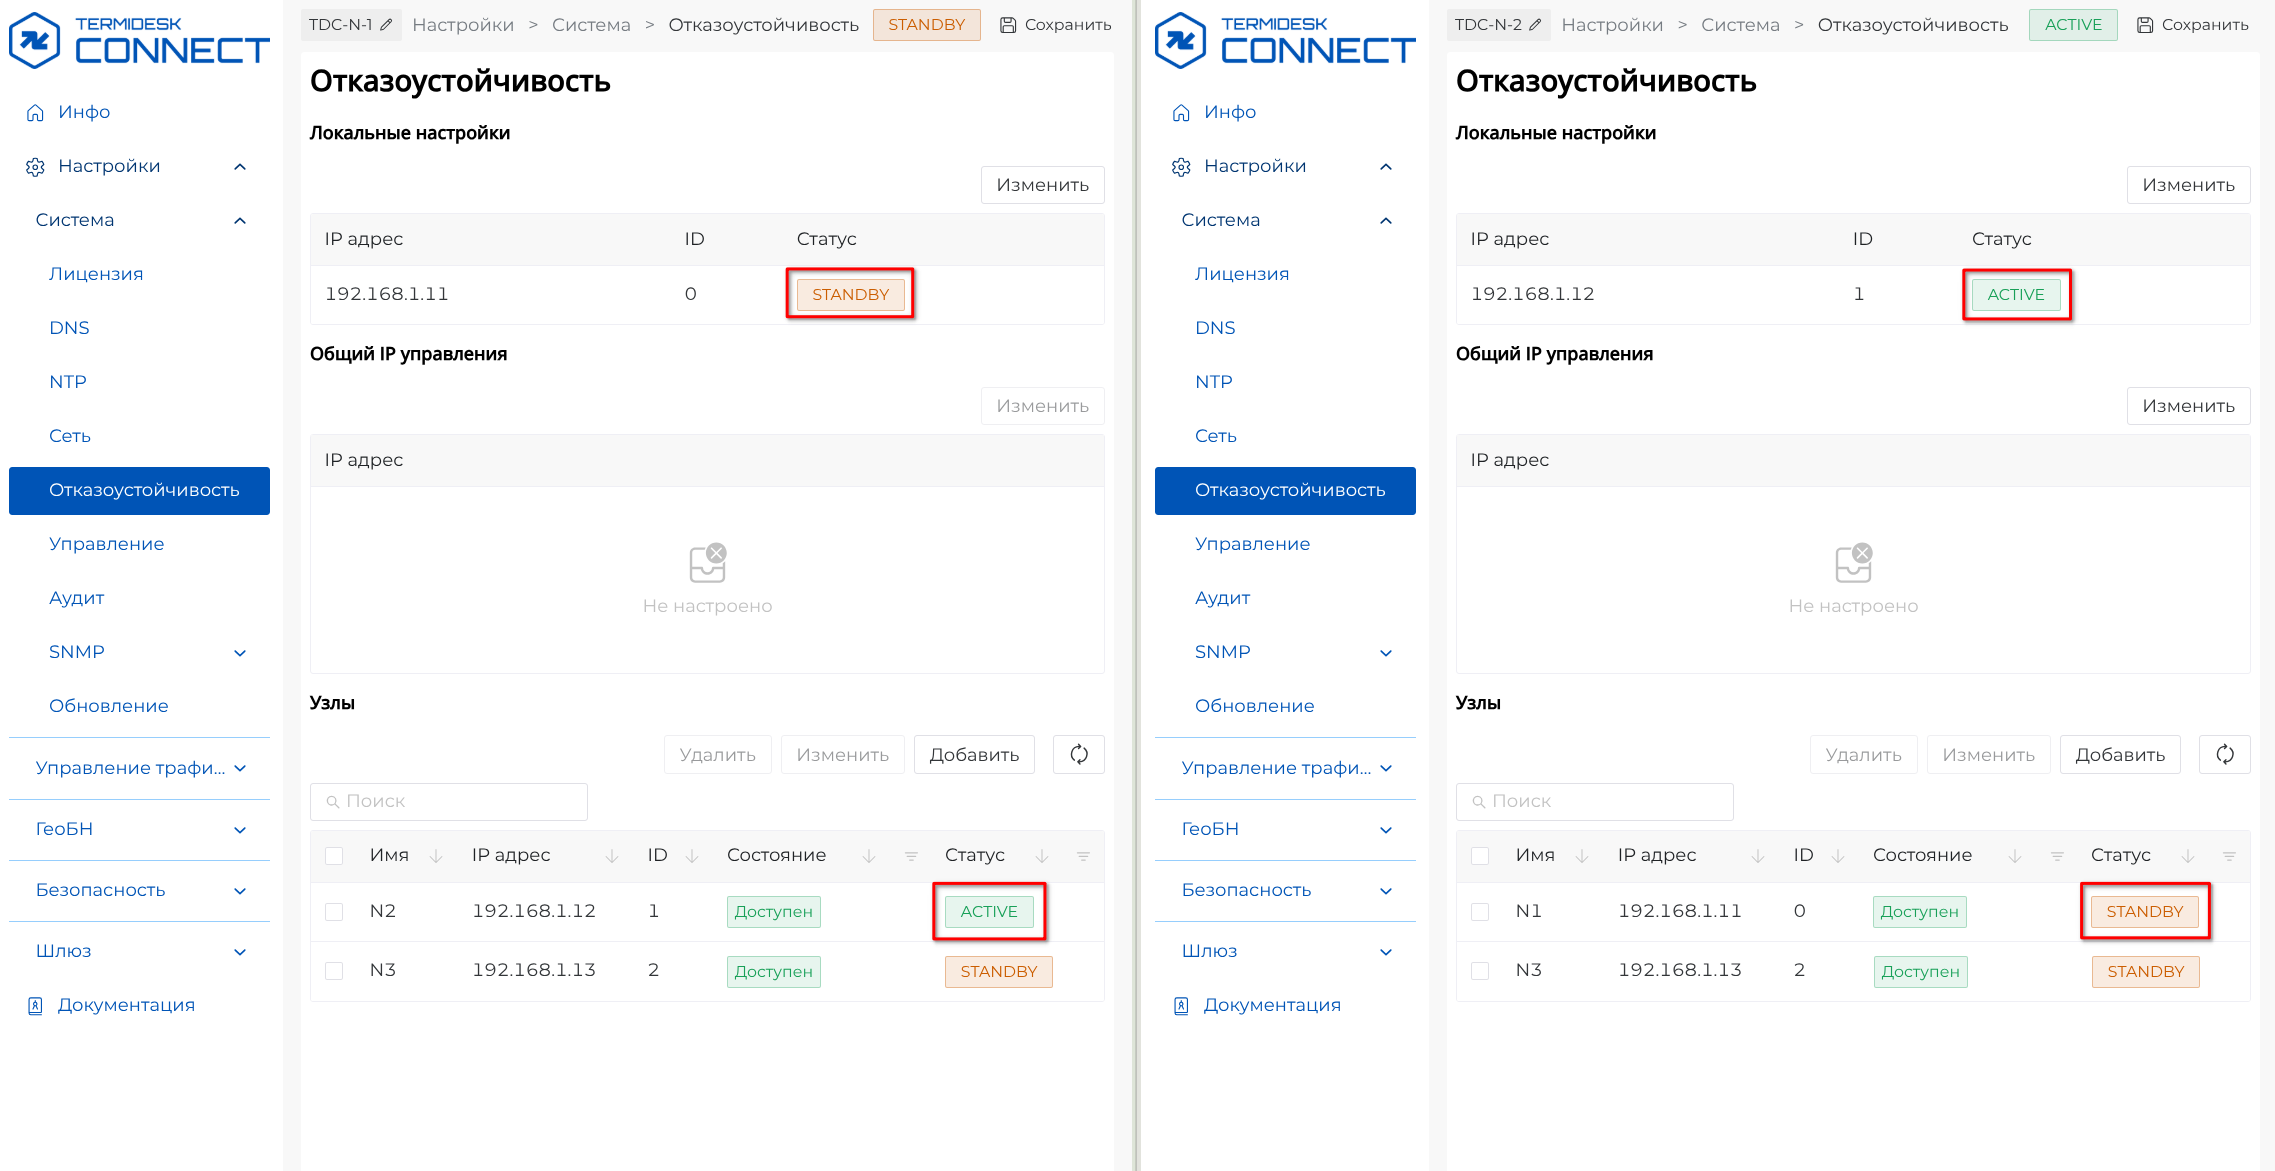The width and height of the screenshot is (2275, 1171).
Task: Open Аудит page in right sidebar
Action: 1222,598
